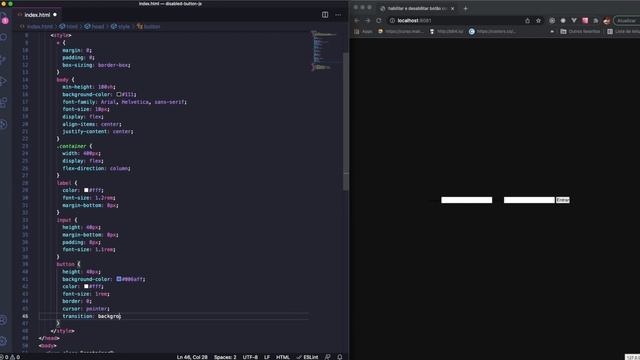Click the style breadcrumb segment
Screen dimensions: 640x360
(x=120, y=27)
